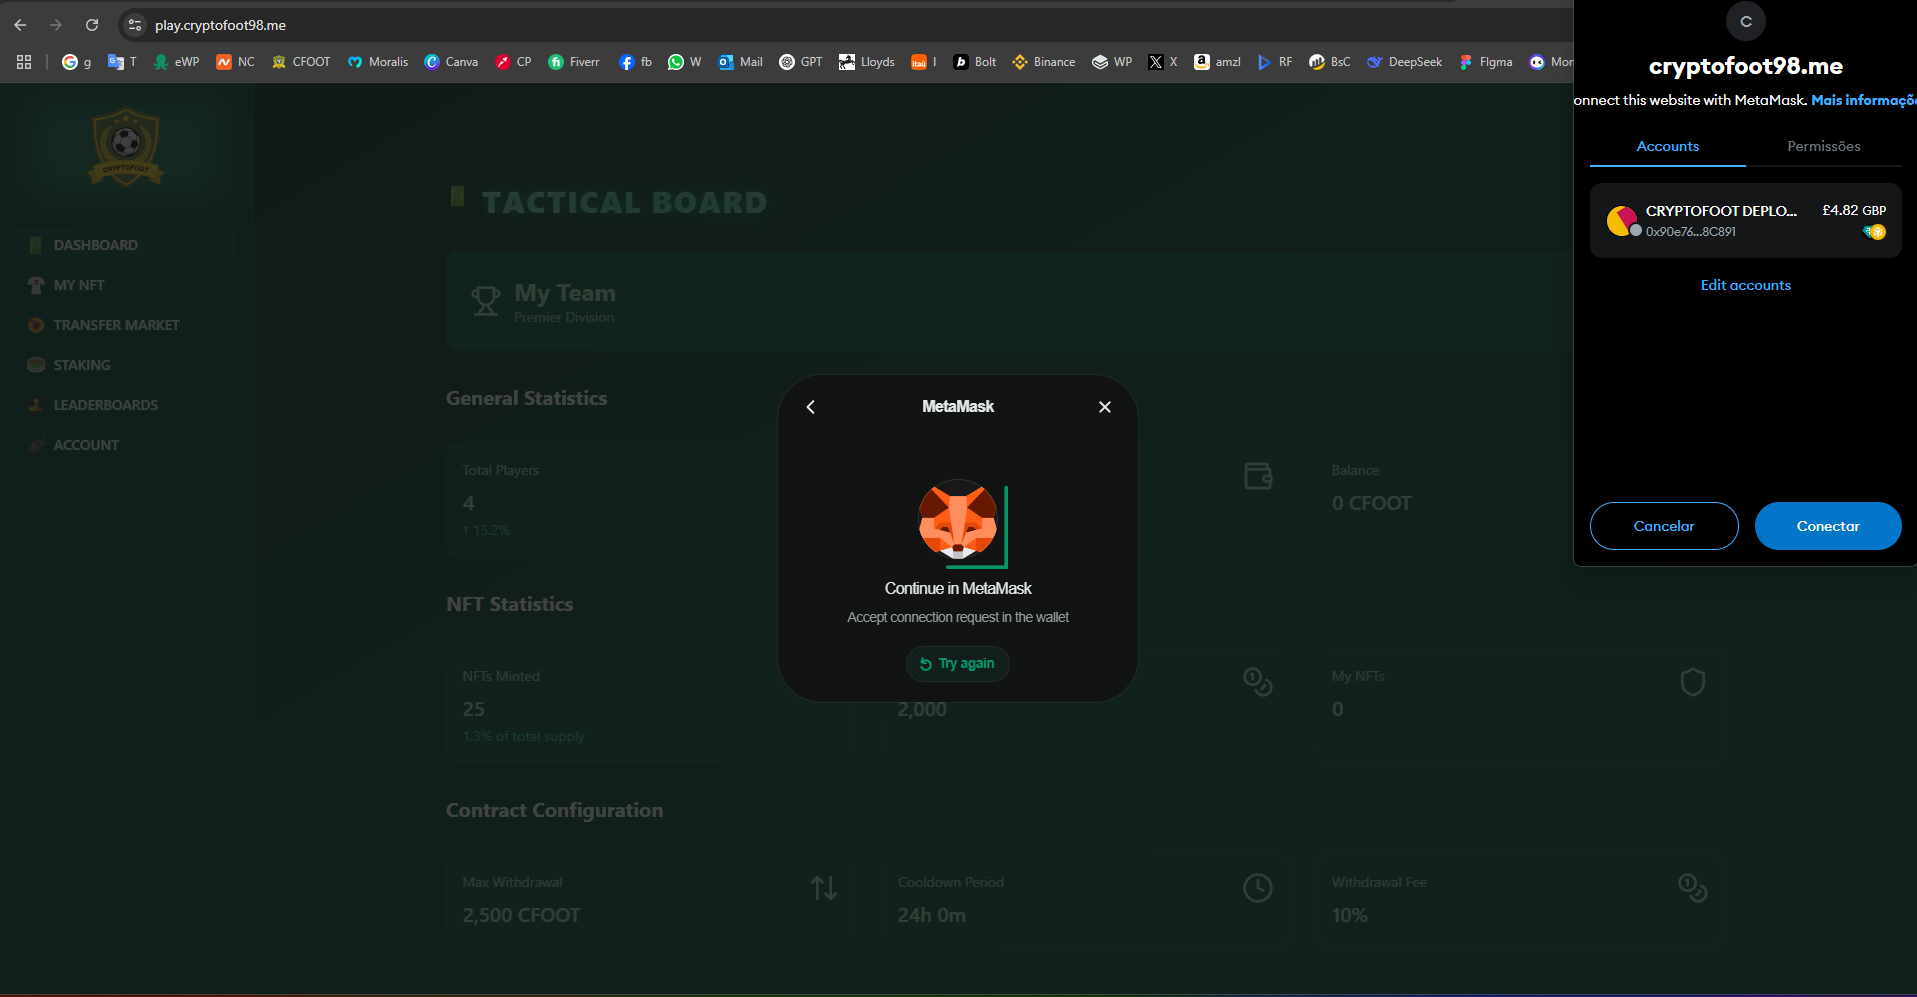Open the GPT bookmark
1917x997 pixels.
click(801, 62)
